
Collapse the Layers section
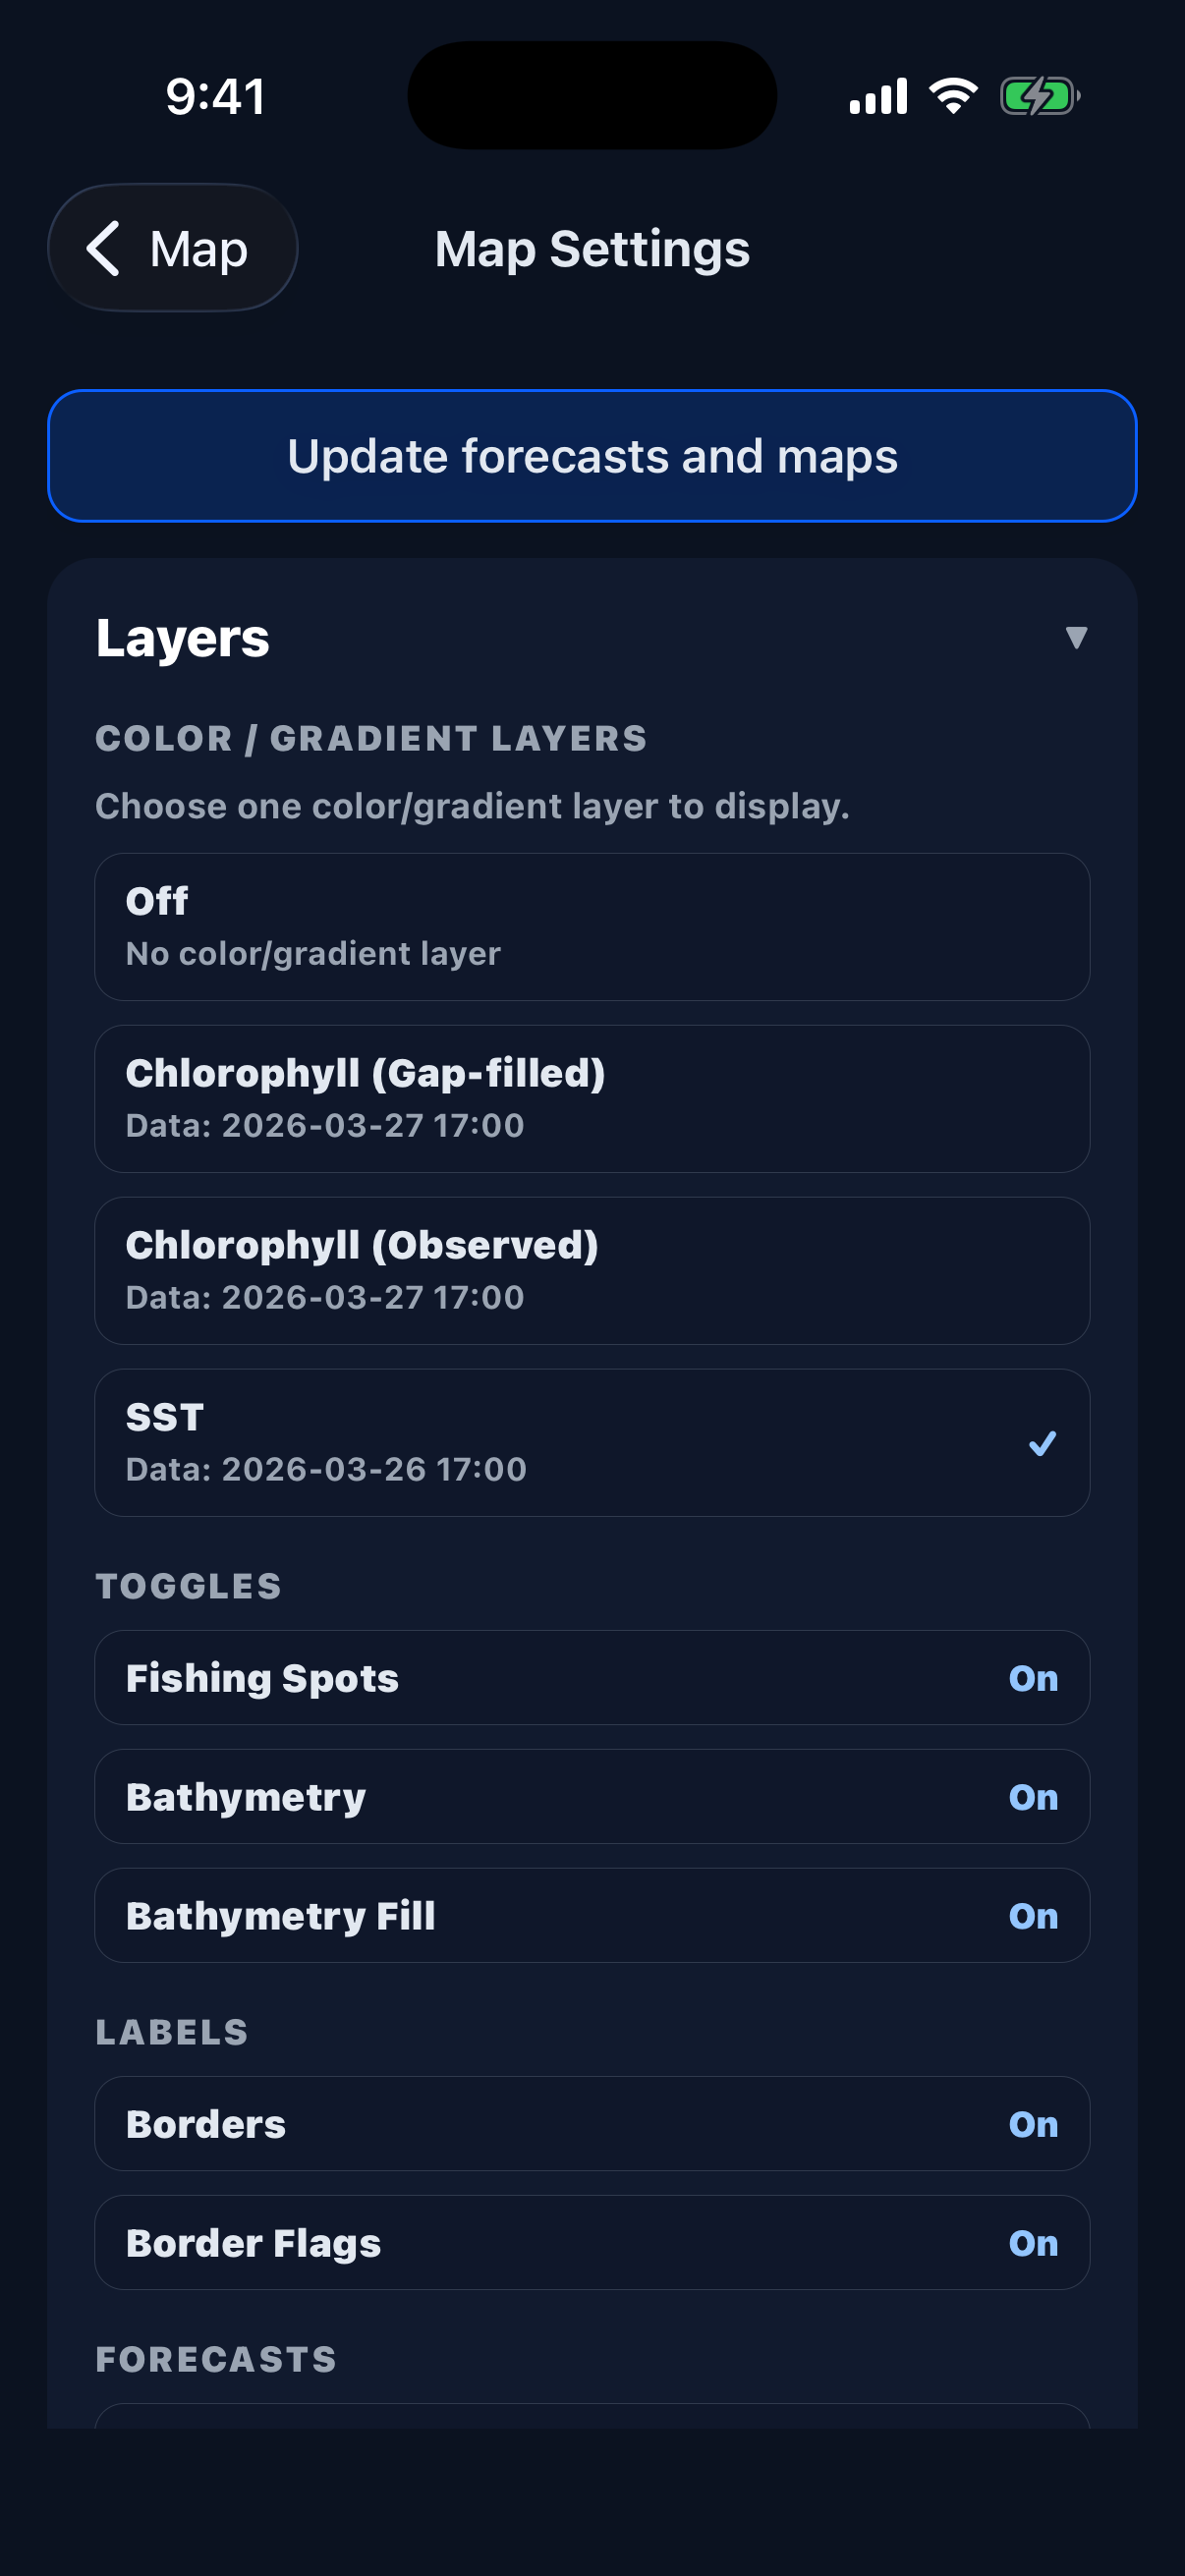(1075, 637)
